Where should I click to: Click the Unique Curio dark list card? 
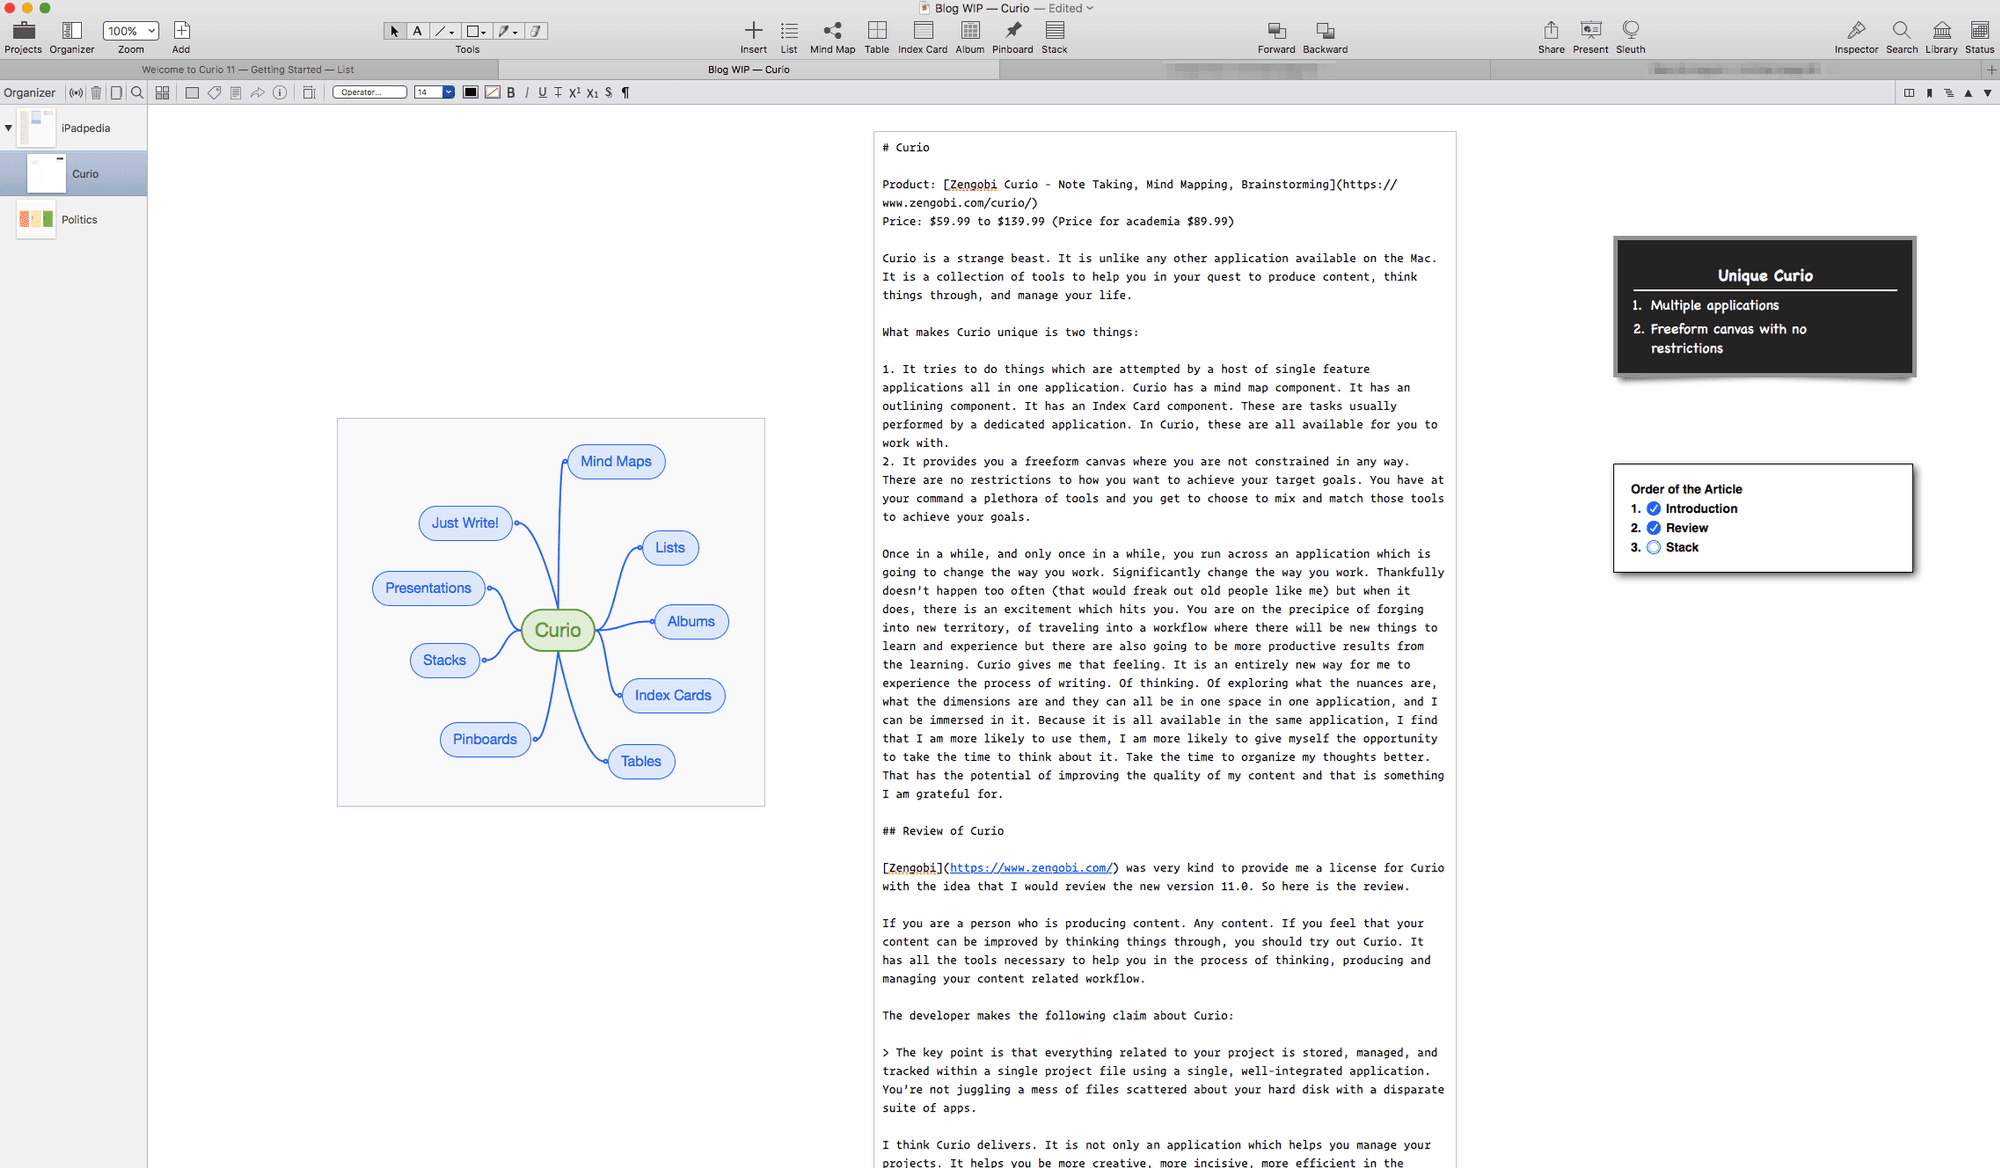[1764, 307]
